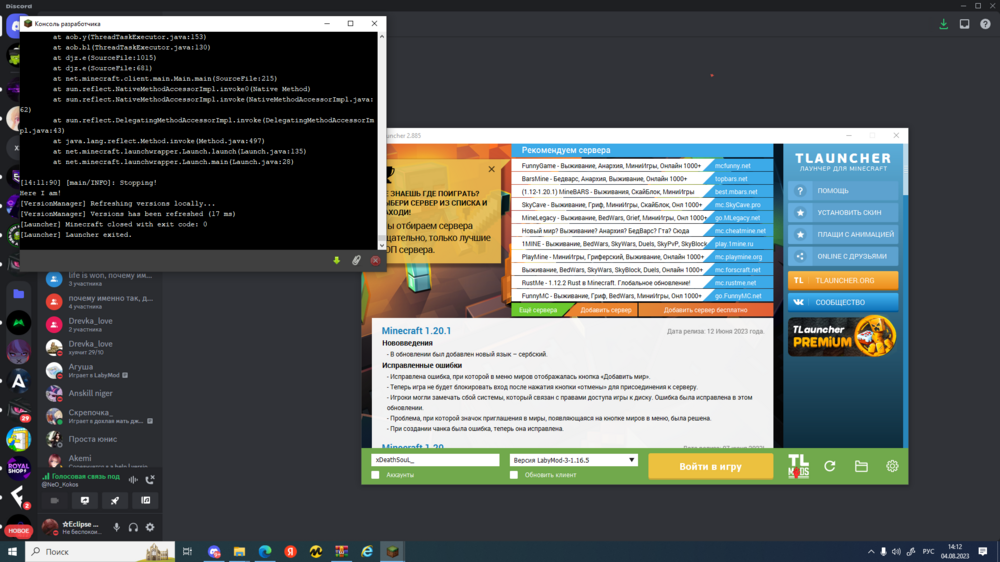Image resolution: width=1000 pixels, height=562 pixels.
Task: Click server address mc.SkyCave.pro
Action: pyautogui.click(x=738, y=205)
